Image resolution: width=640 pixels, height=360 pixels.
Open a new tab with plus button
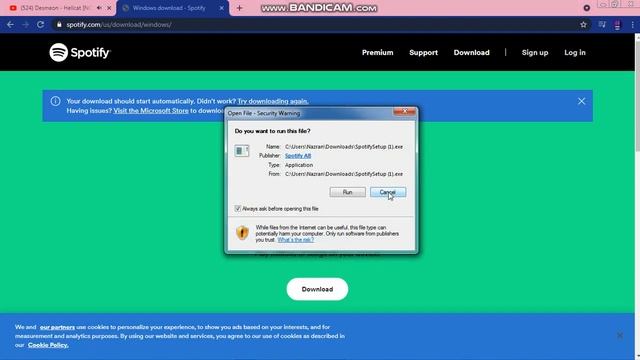click(x=240, y=8)
